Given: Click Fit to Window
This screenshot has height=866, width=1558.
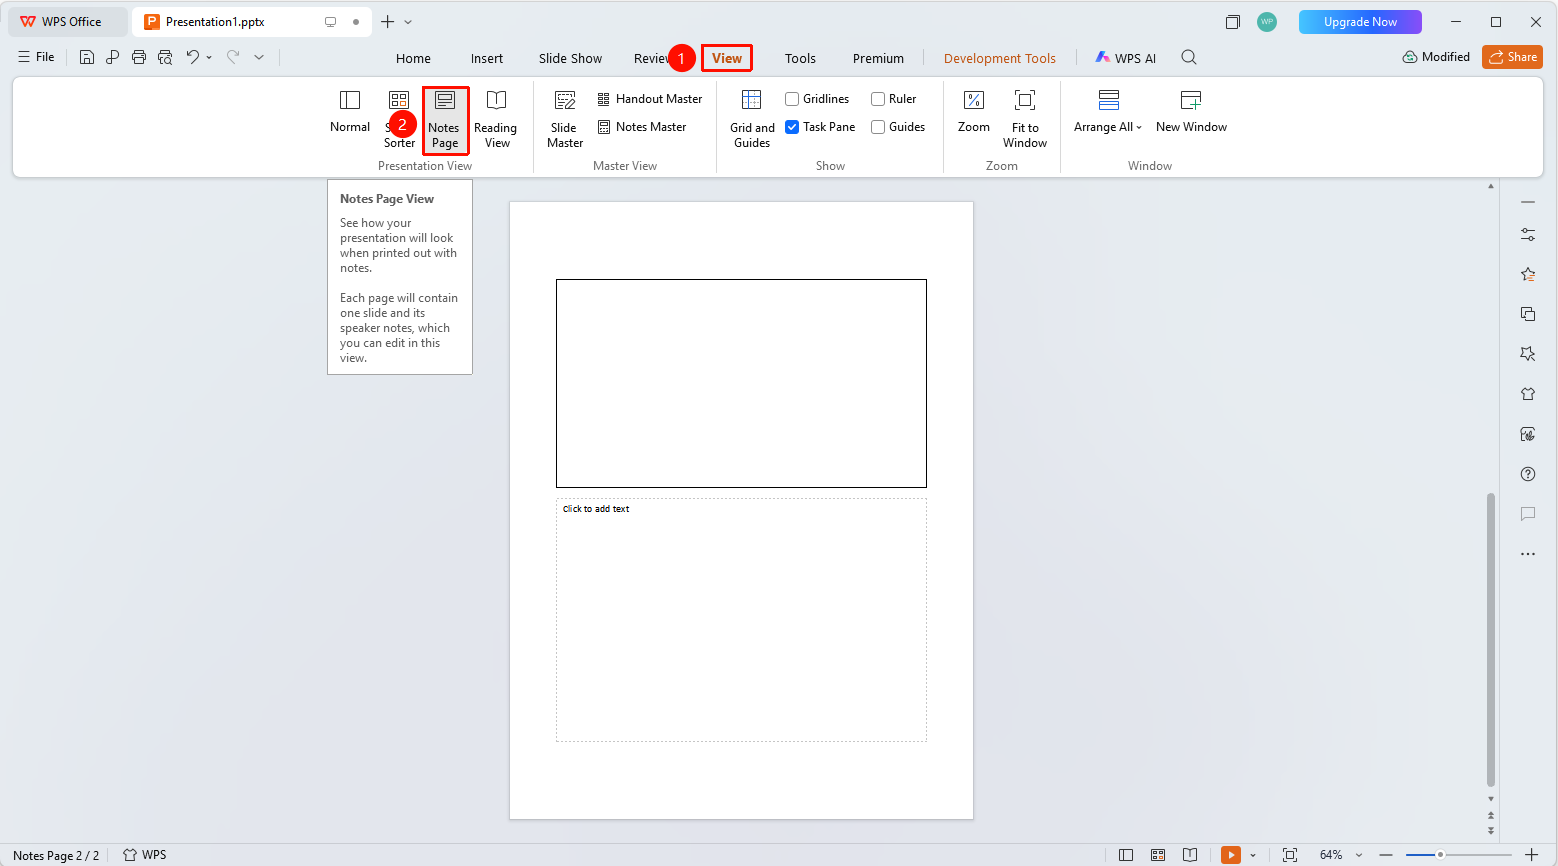Looking at the screenshot, I should click(1025, 119).
